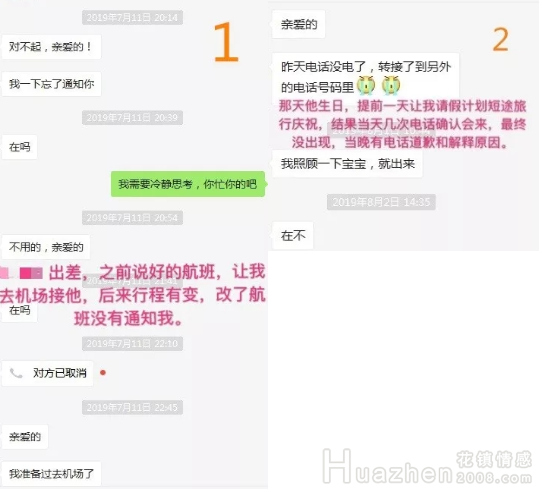Select the message 不用的，亲爱的
The image size is (542, 494).
click(46, 247)
